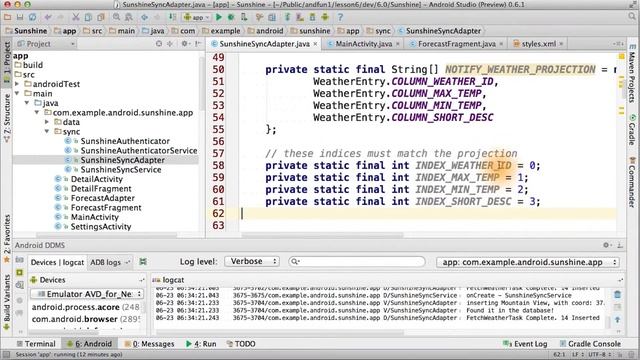This screenshot has height=360, width=640.
Task: Open the Terminal tool window
Action: point(36,344)
